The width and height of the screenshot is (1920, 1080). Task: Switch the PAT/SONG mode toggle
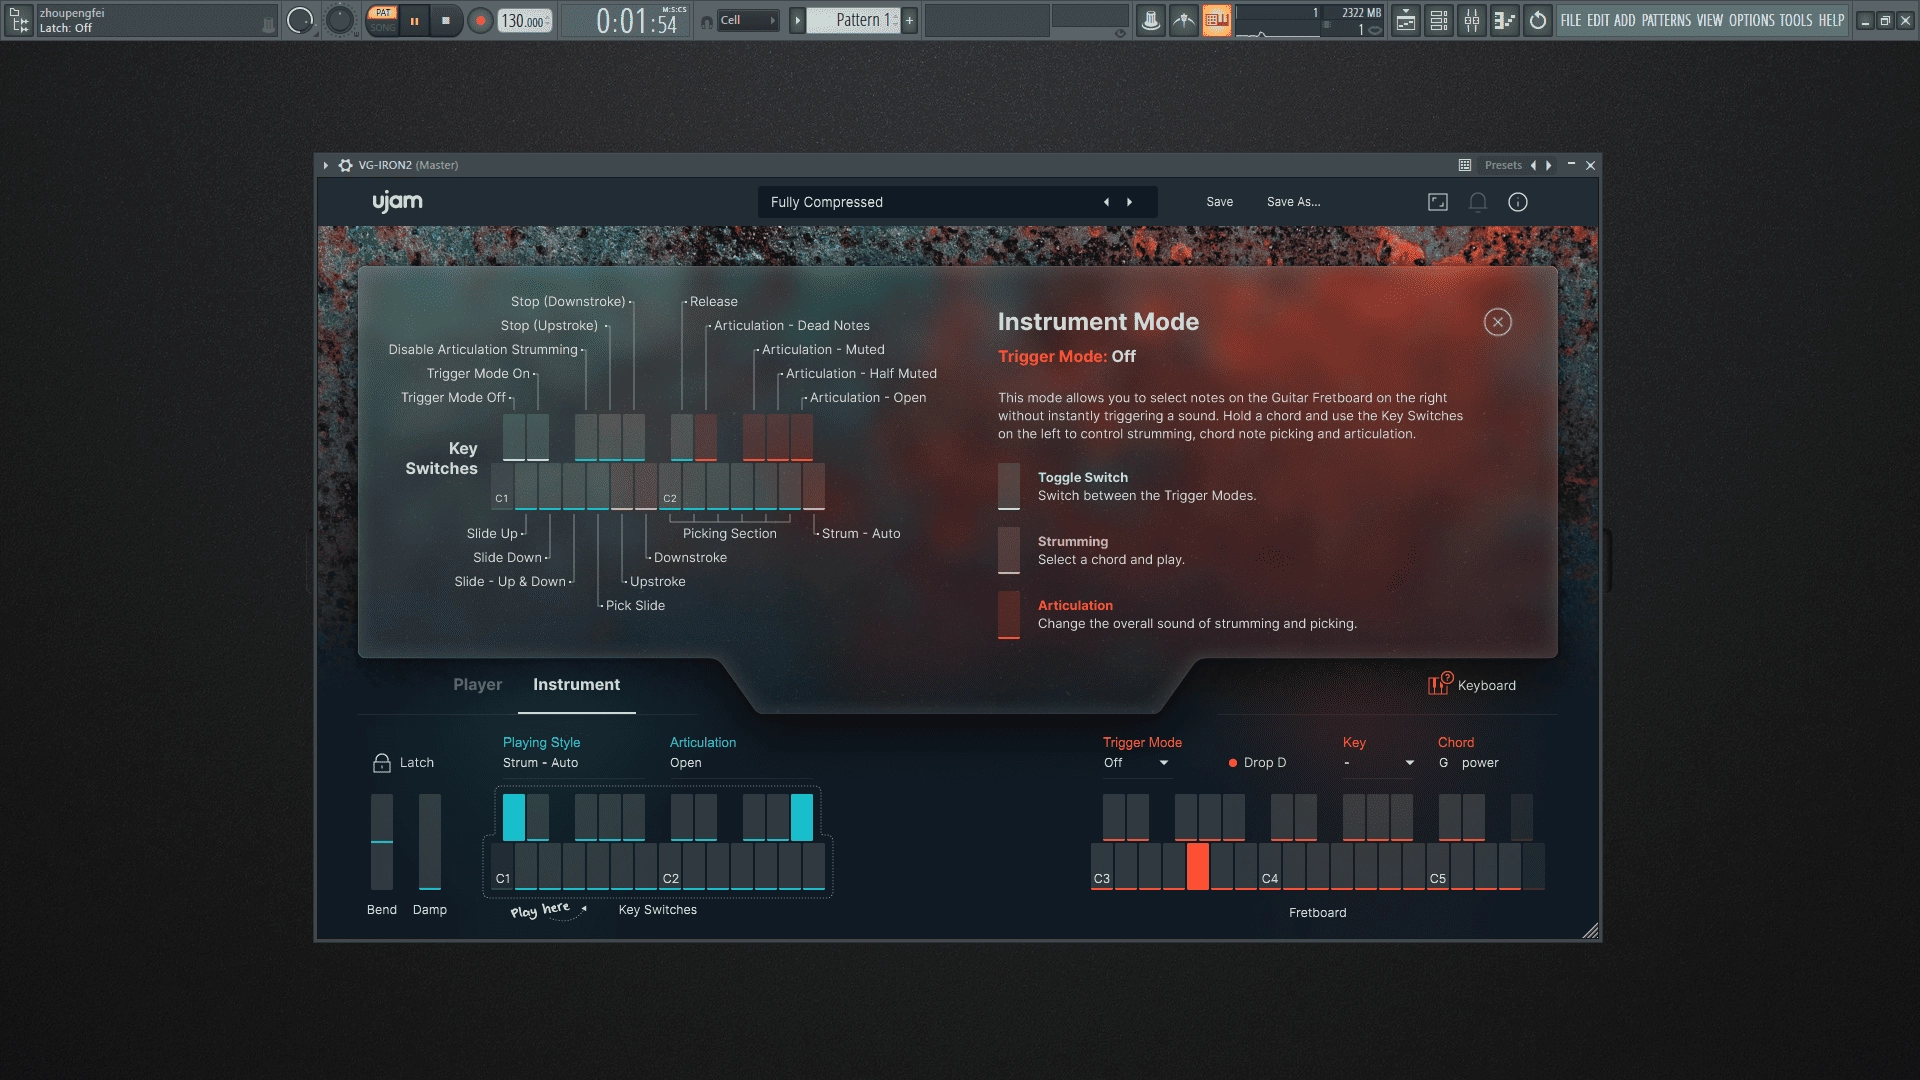tap(383, 20)
